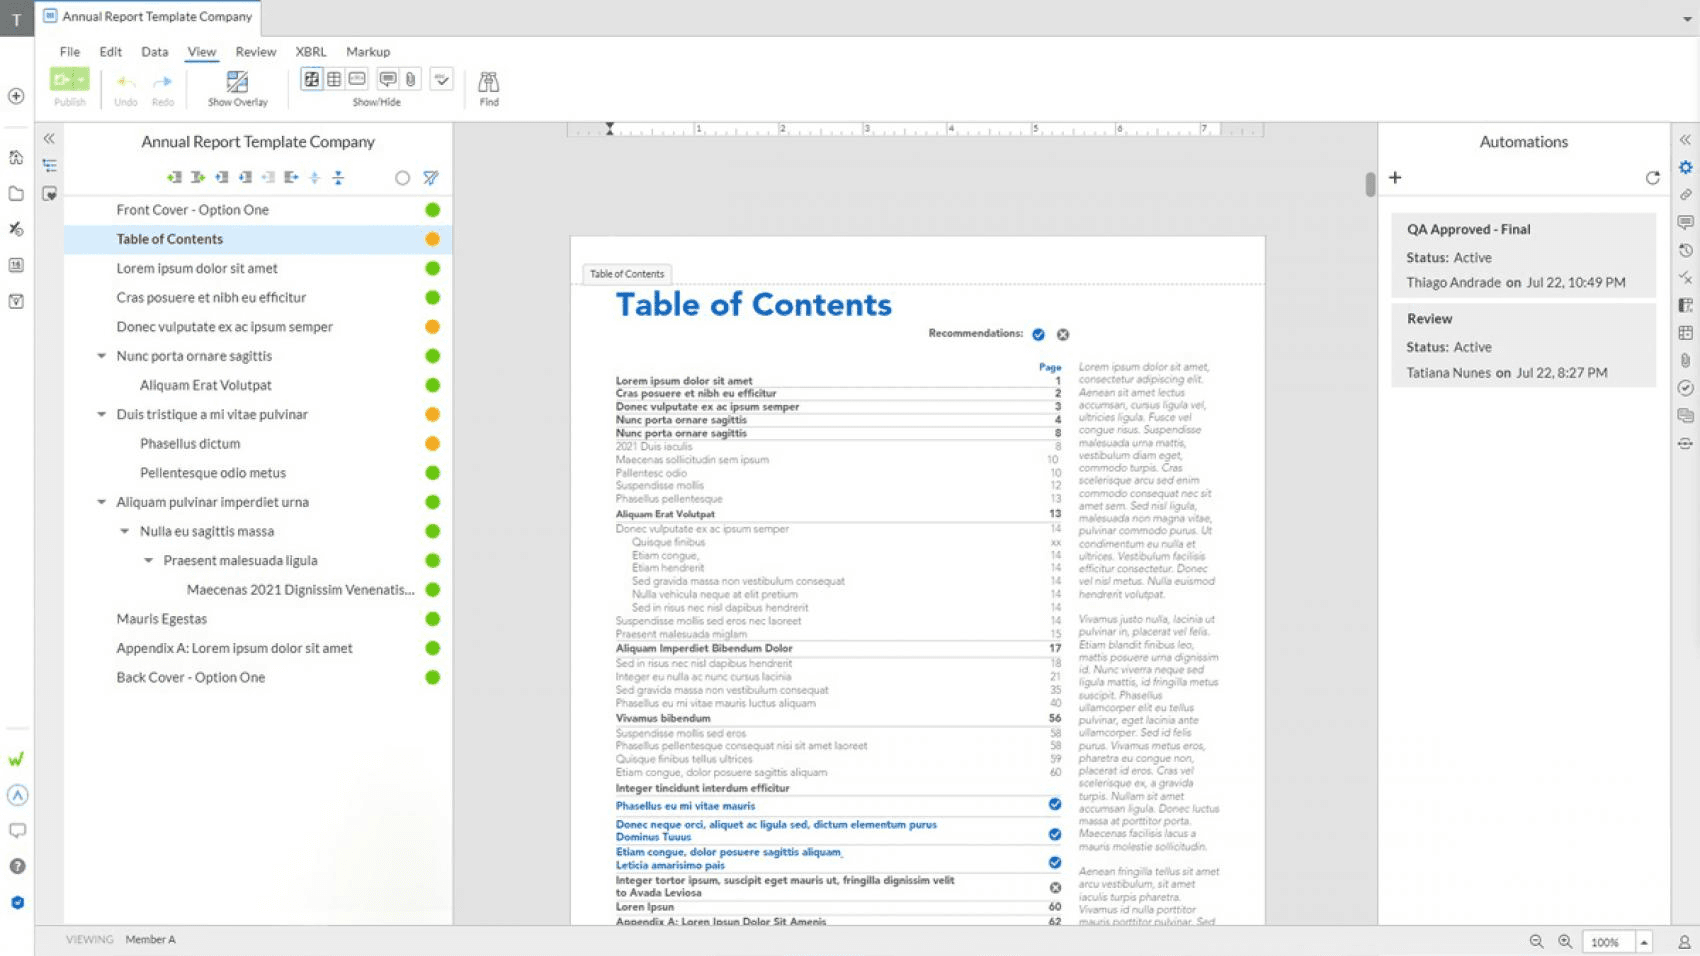Open the XBRL menu
Image resolution: width=1700 pixels, height=956 pixels.
tap(310, 52)
